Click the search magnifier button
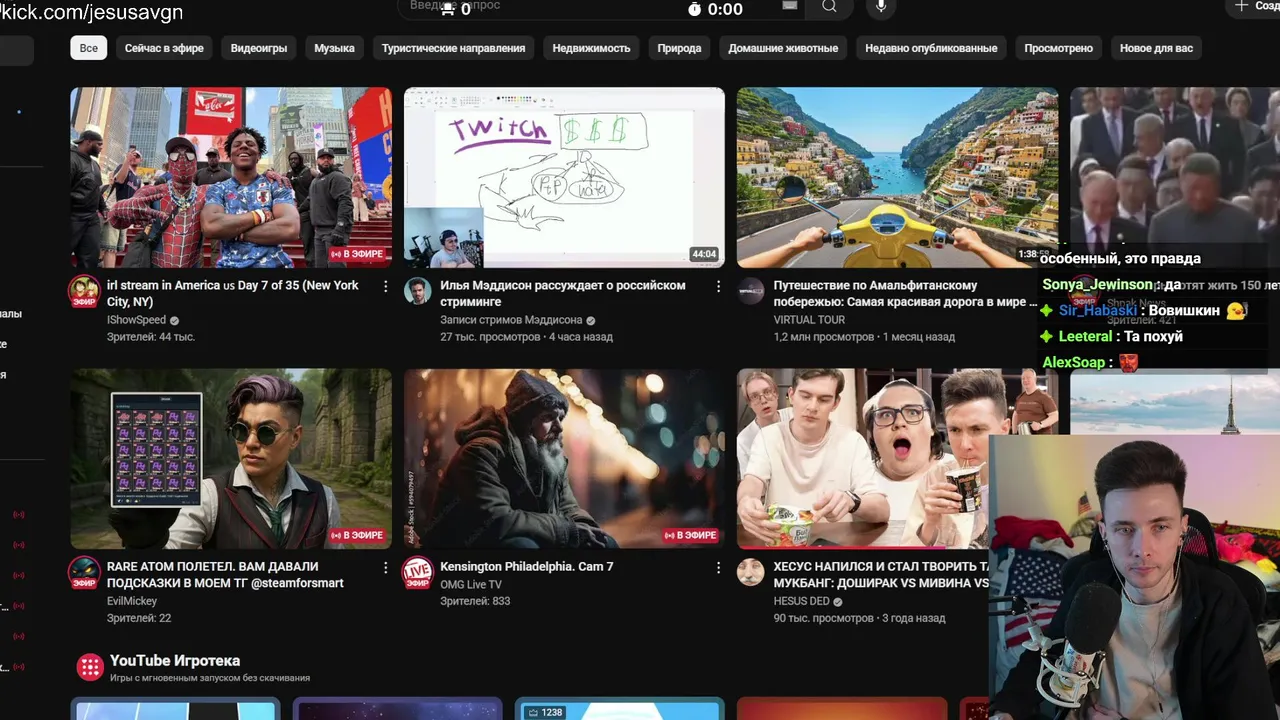The image size is (1280, 720). pyautogui.click(x=829, y=7)
